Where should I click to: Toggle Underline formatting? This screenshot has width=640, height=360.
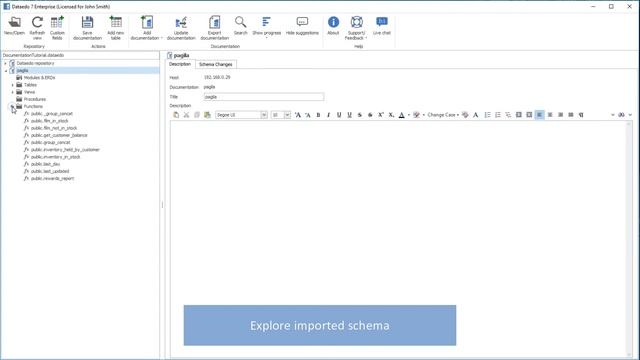(x=339, y=115)
